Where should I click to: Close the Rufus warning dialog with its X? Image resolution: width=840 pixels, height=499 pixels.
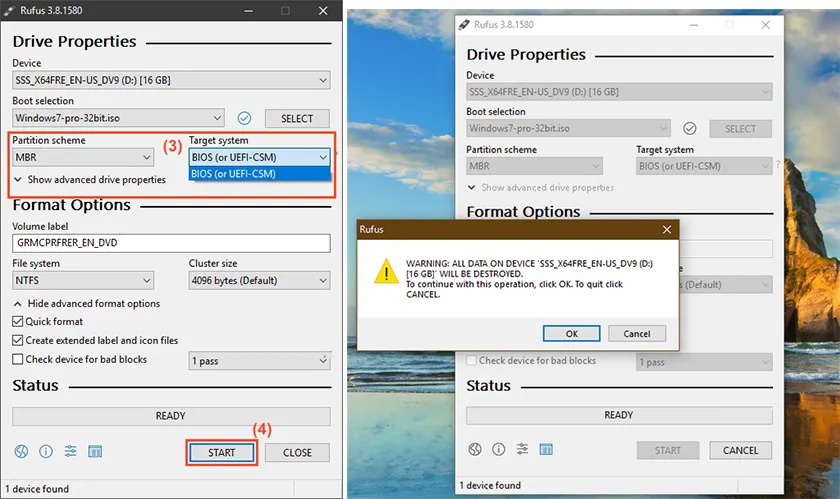[666, 230]
